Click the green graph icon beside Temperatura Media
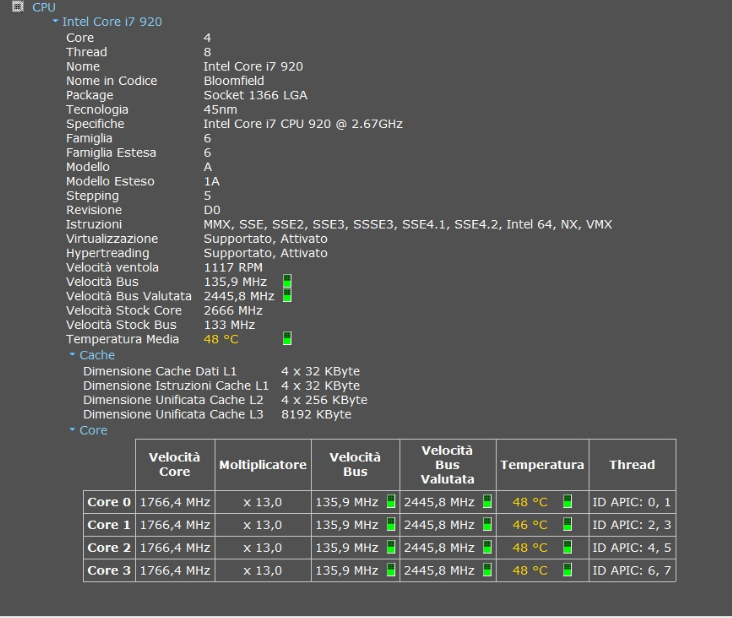The width and height of the screenshot is (732, 618). [288, 338]
